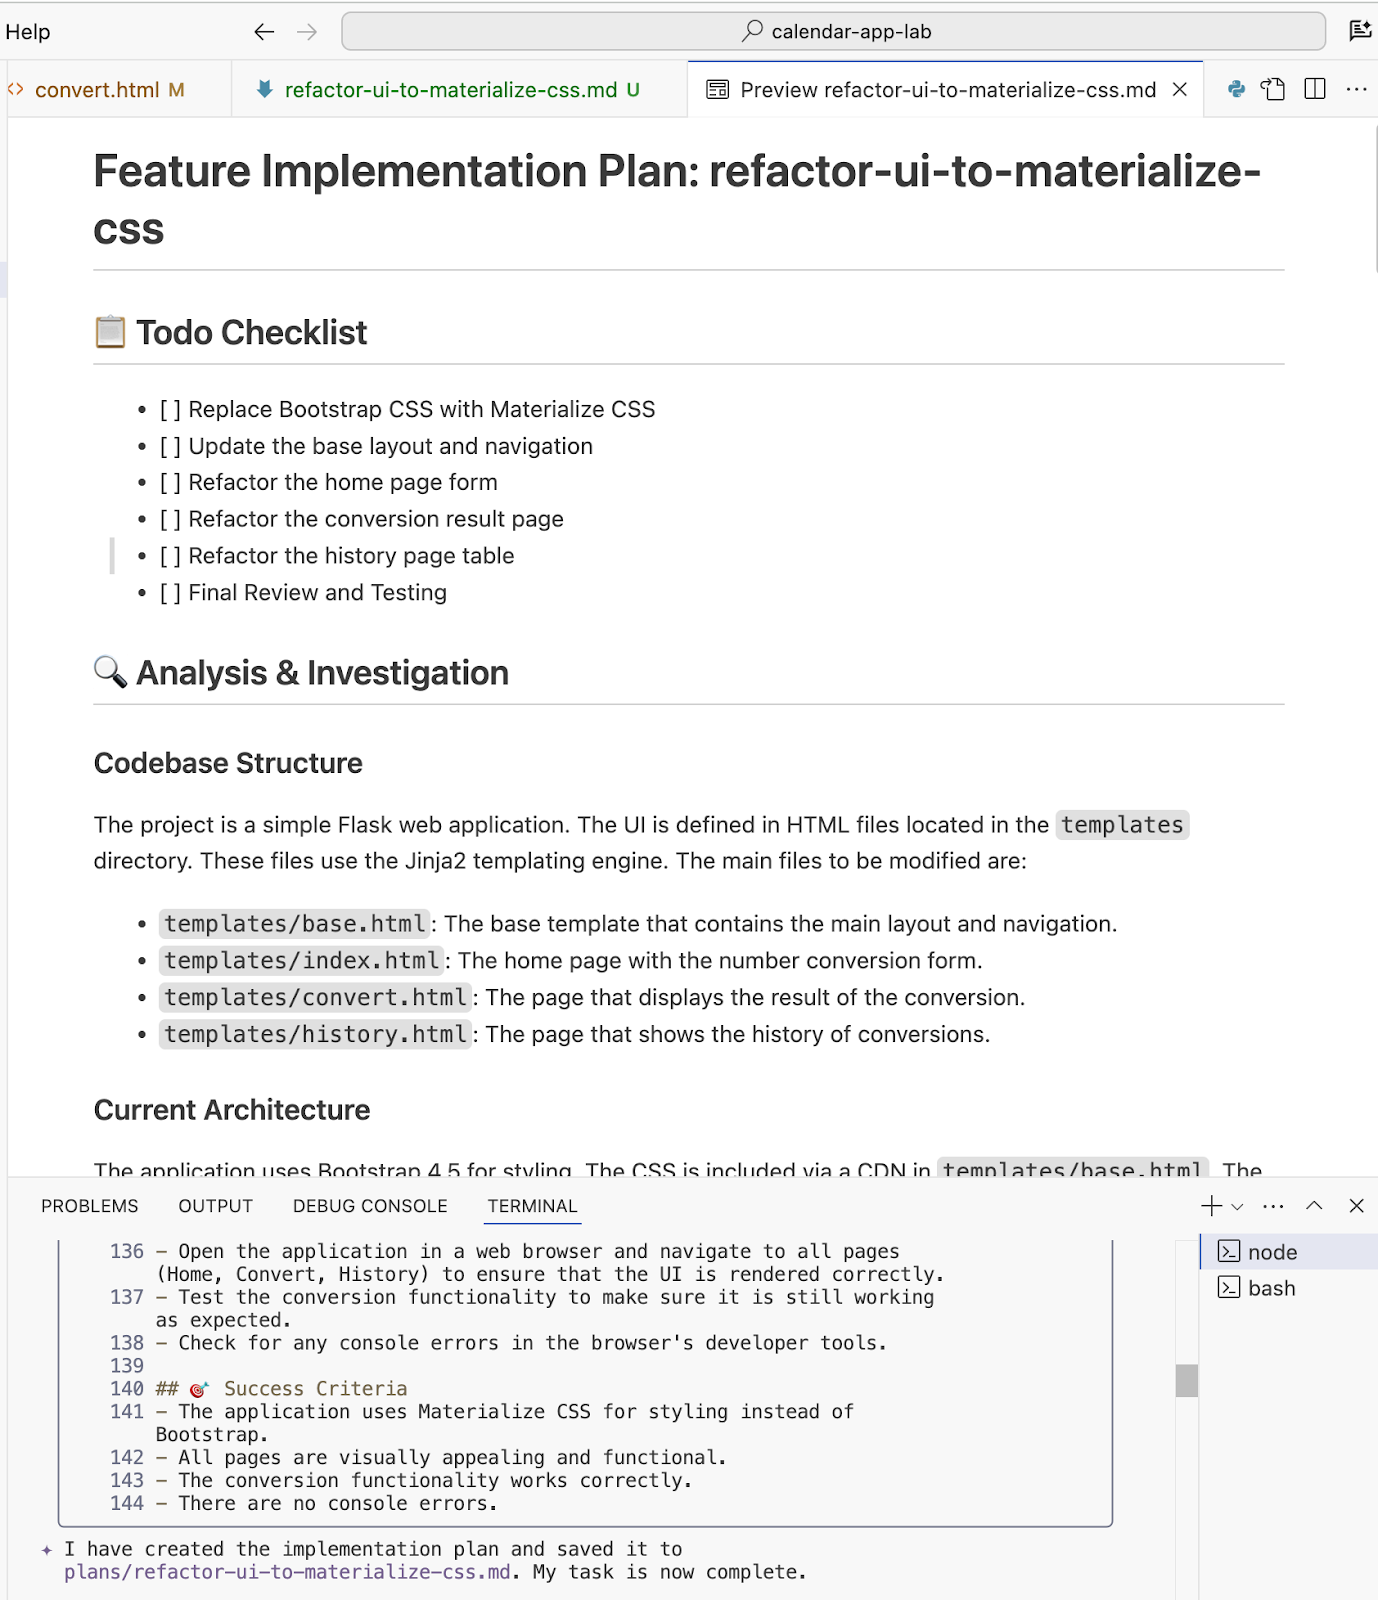Close the Preview refactor-ui-to-materialize-css.md tab
This screenshot has width=1378, height=1600.
[x=1180, y=89]
